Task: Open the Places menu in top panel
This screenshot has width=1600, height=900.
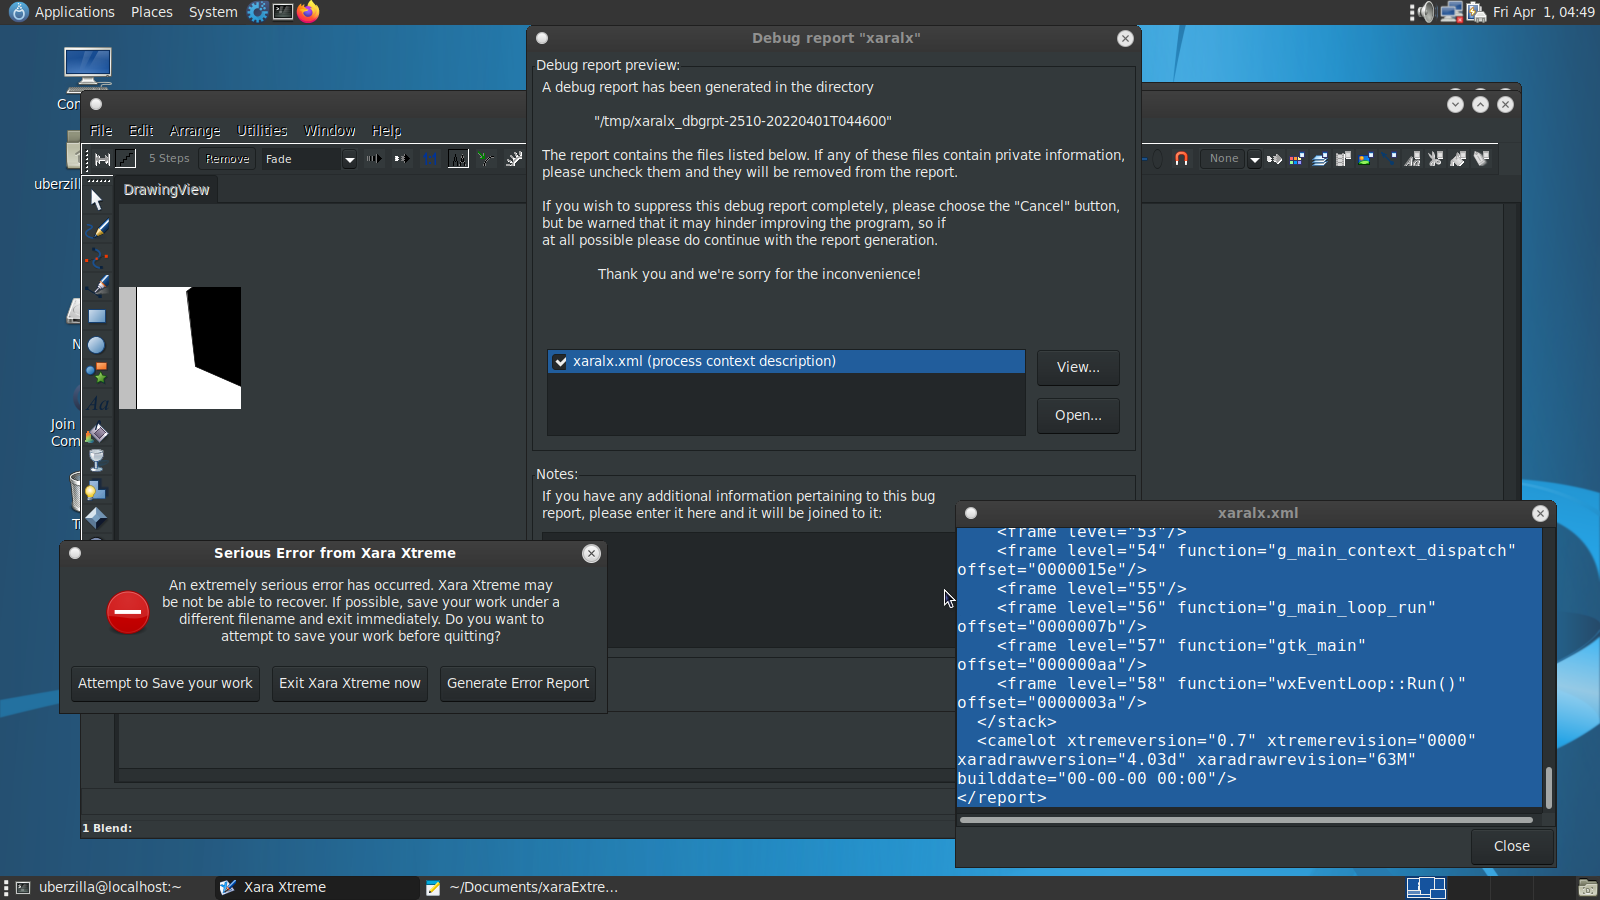Action: [151, 12]
